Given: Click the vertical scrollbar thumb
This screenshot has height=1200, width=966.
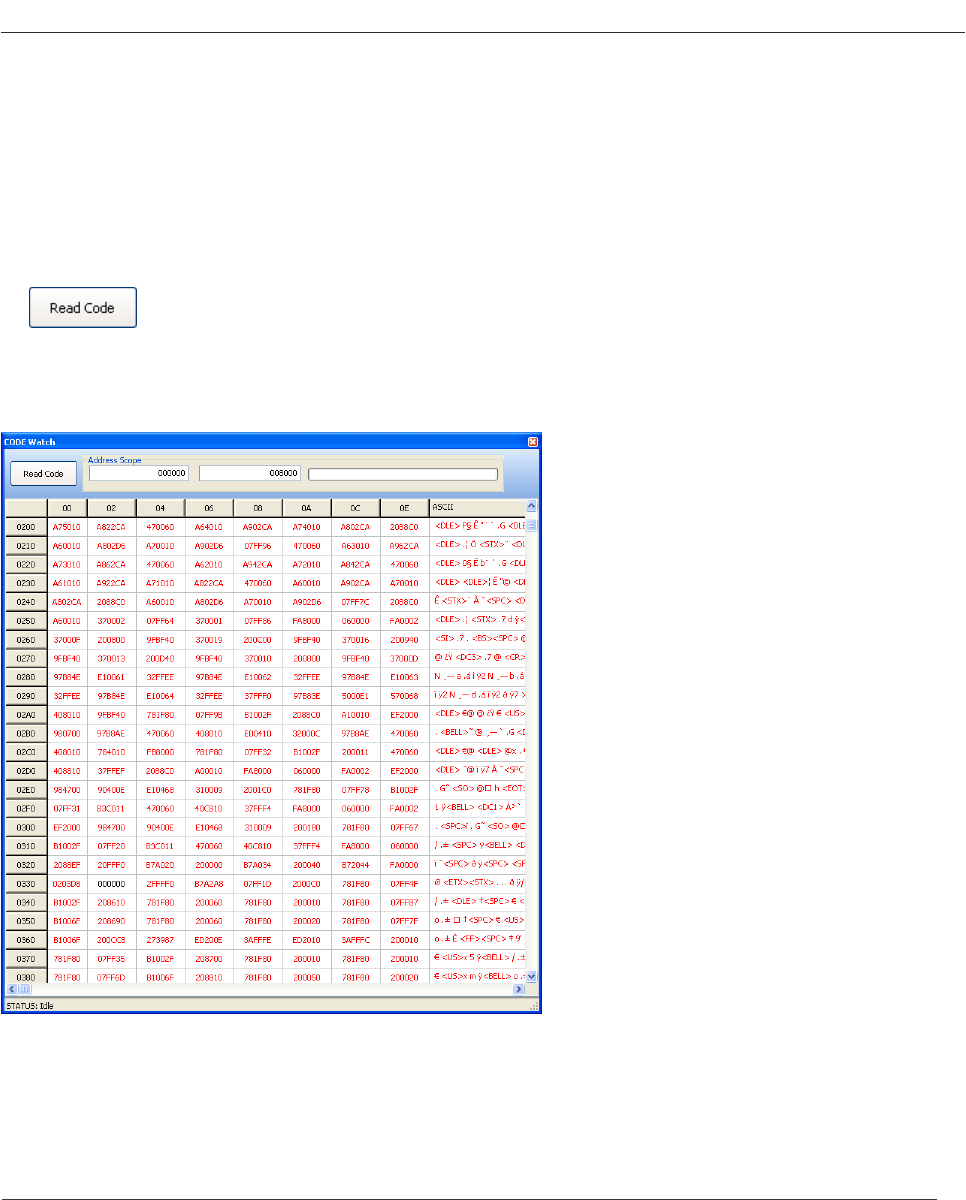Looking at the screenshot, I should [x=532, y=524].
